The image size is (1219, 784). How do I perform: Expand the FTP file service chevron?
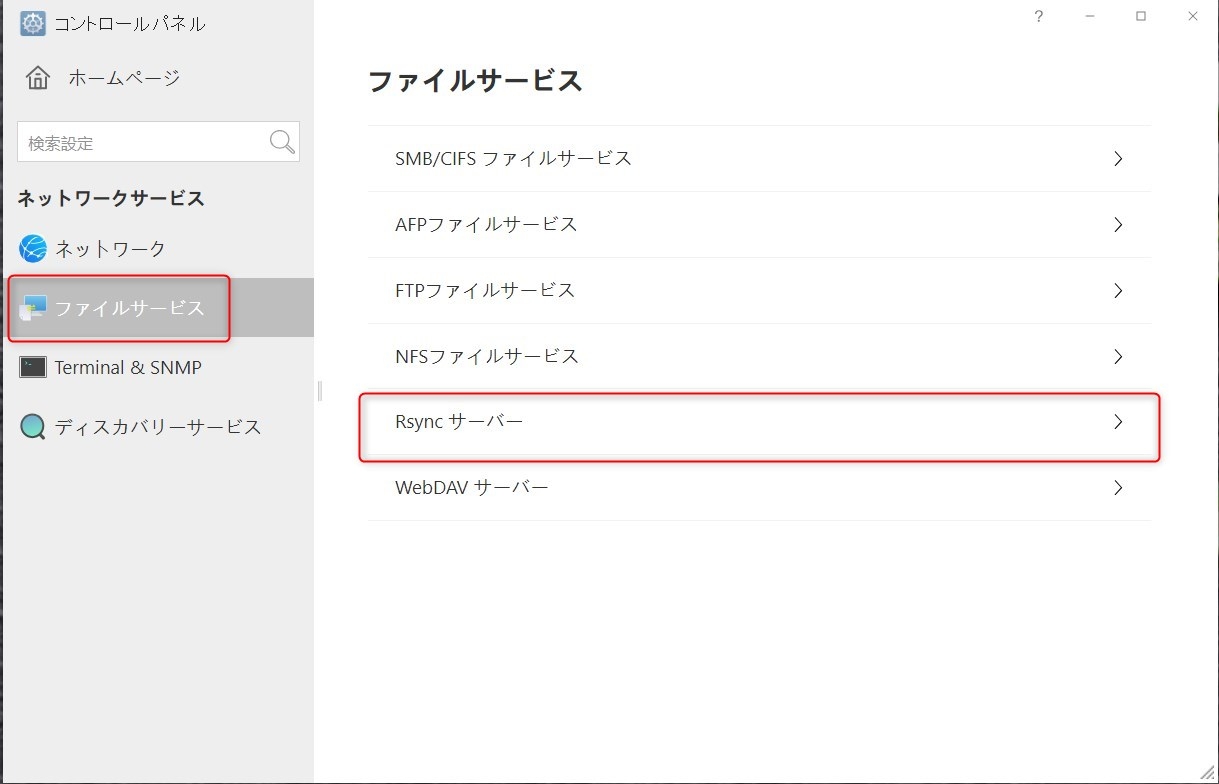[x=1118, y=291]
